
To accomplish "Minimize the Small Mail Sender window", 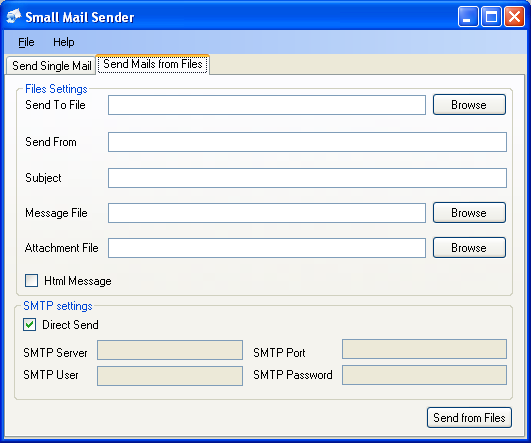I will pos(468,16).
